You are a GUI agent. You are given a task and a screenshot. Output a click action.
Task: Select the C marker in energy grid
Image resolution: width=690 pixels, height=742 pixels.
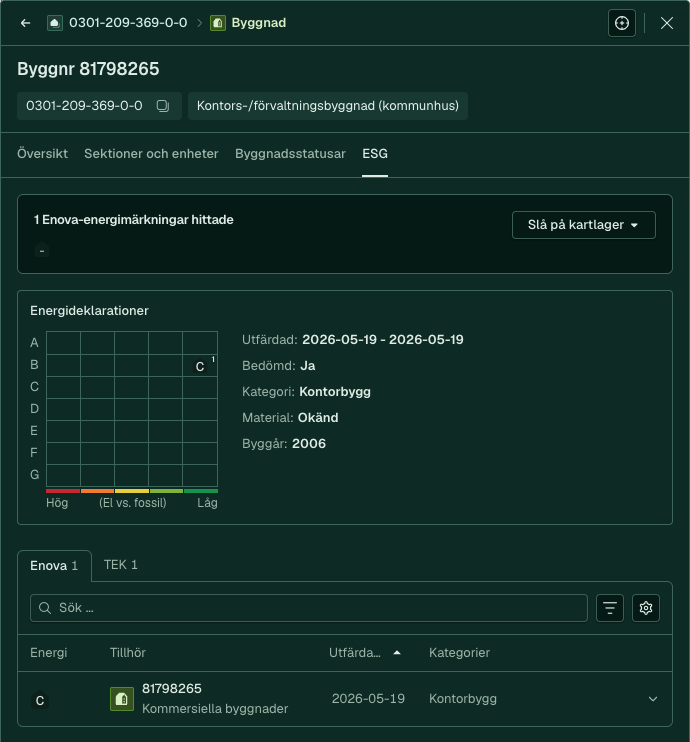[200, 367]
